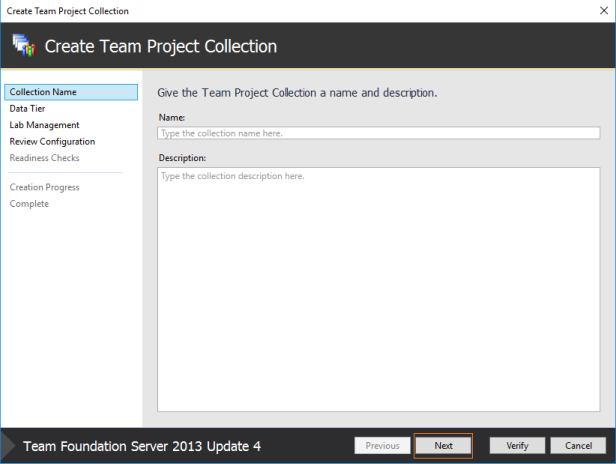Go to the Data Tier step
This screenshot has height=464, width=616.
pos(28,108)
